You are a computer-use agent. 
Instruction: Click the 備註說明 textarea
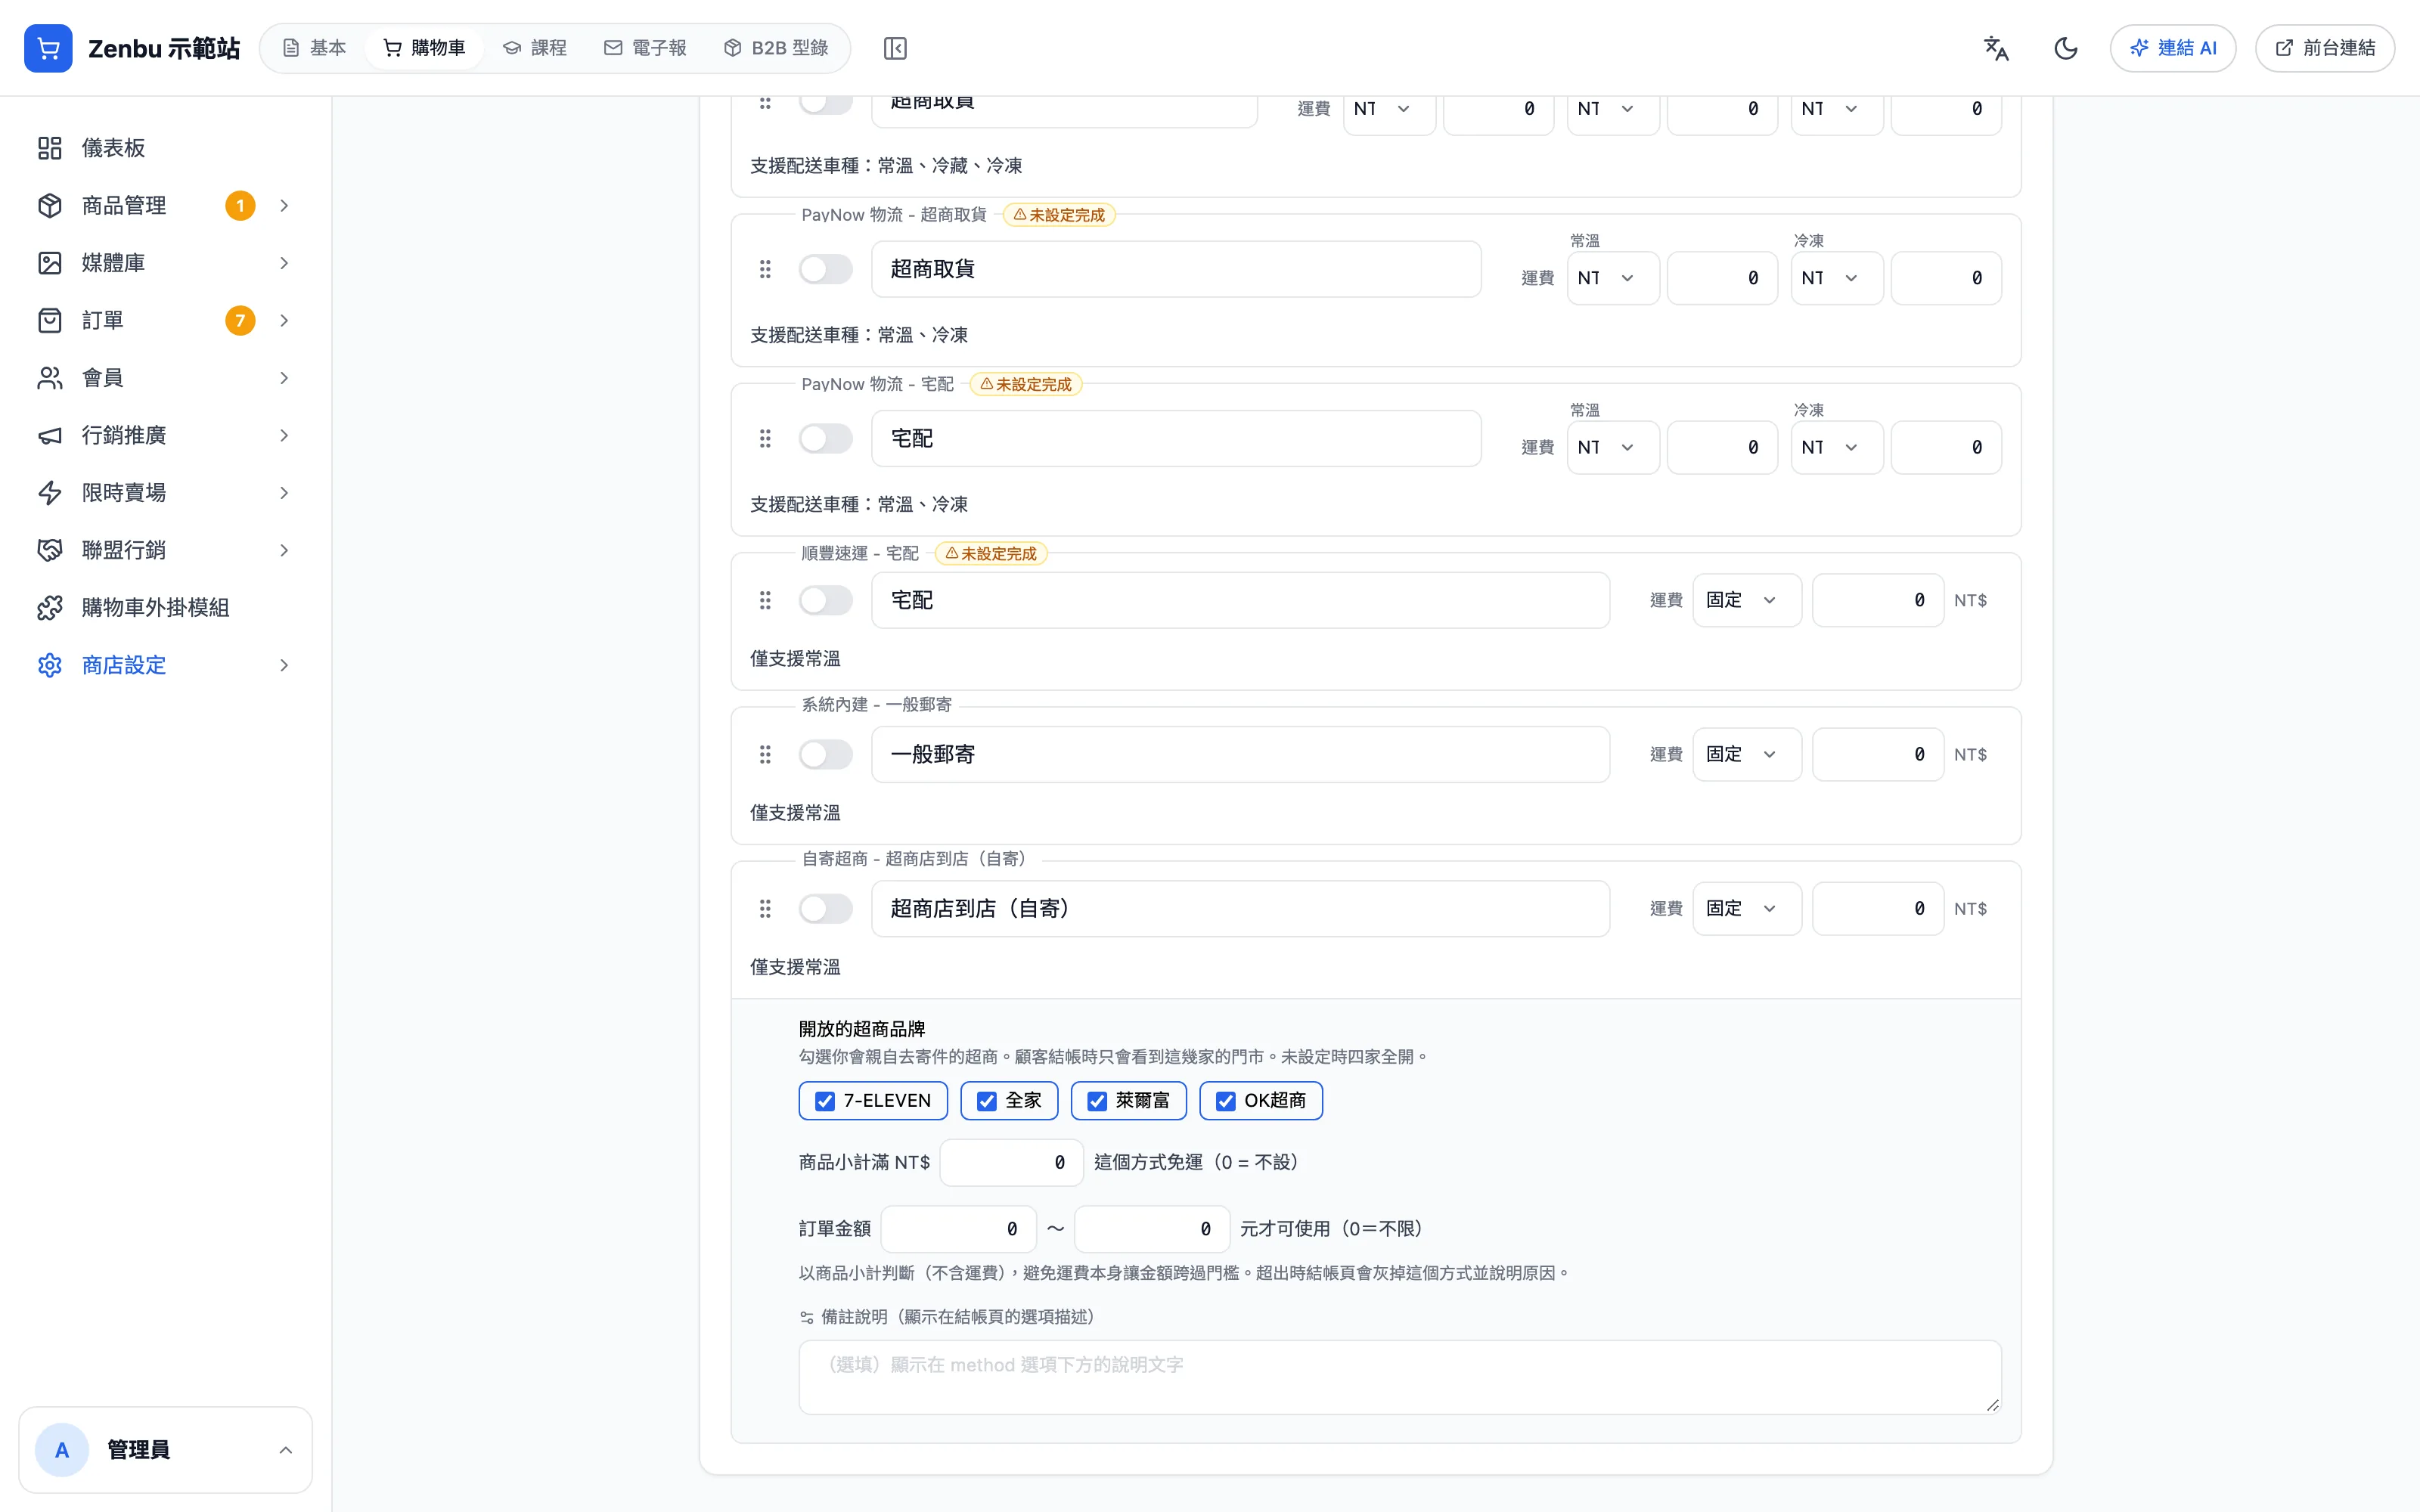point(1399,1377)
